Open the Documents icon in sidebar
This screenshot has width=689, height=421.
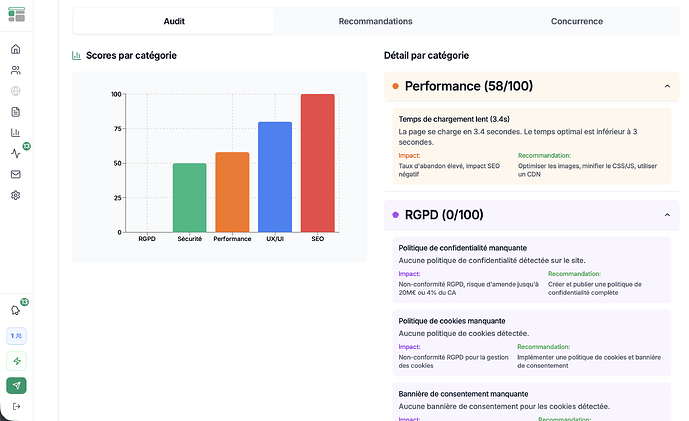coord(16,112)
